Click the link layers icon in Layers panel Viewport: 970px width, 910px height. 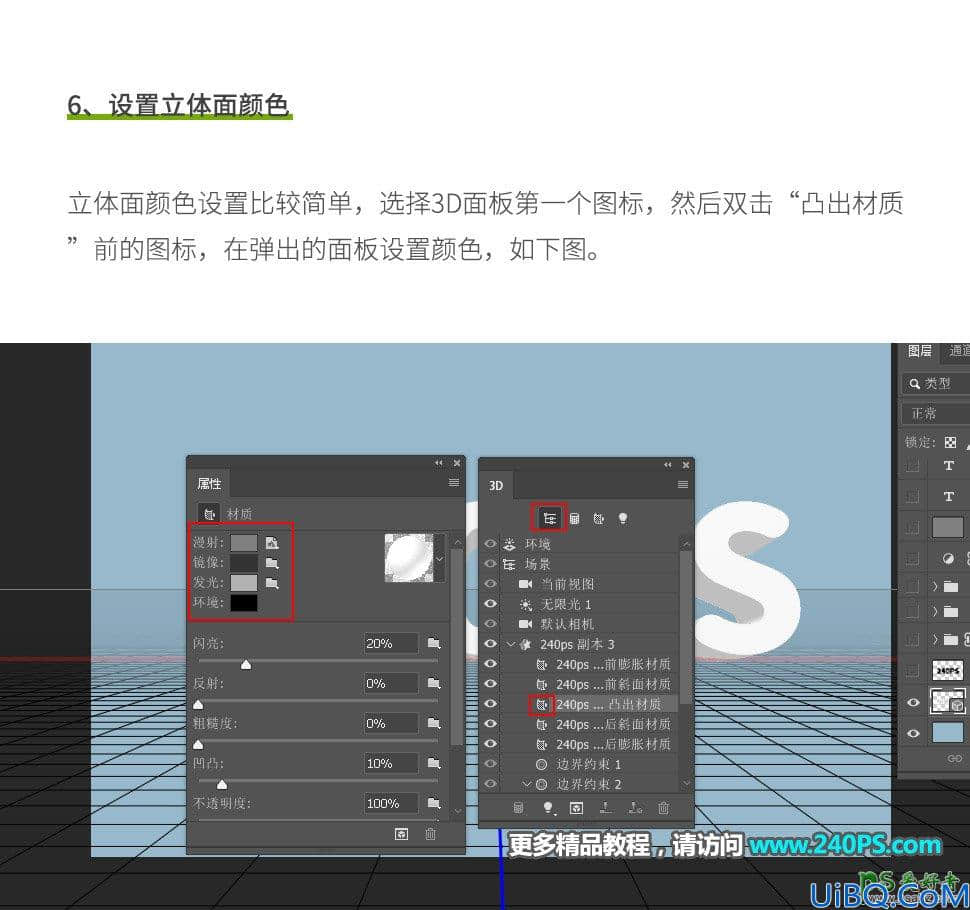(955, 758)
